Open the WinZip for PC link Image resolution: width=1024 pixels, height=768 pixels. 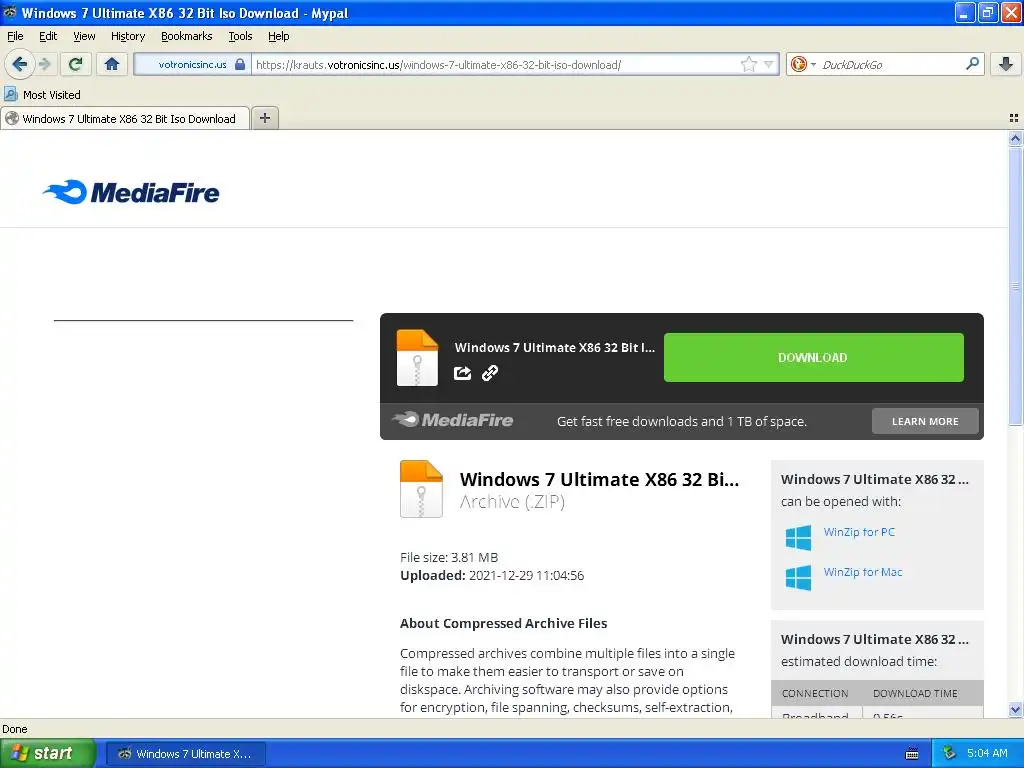coord(859,532)
